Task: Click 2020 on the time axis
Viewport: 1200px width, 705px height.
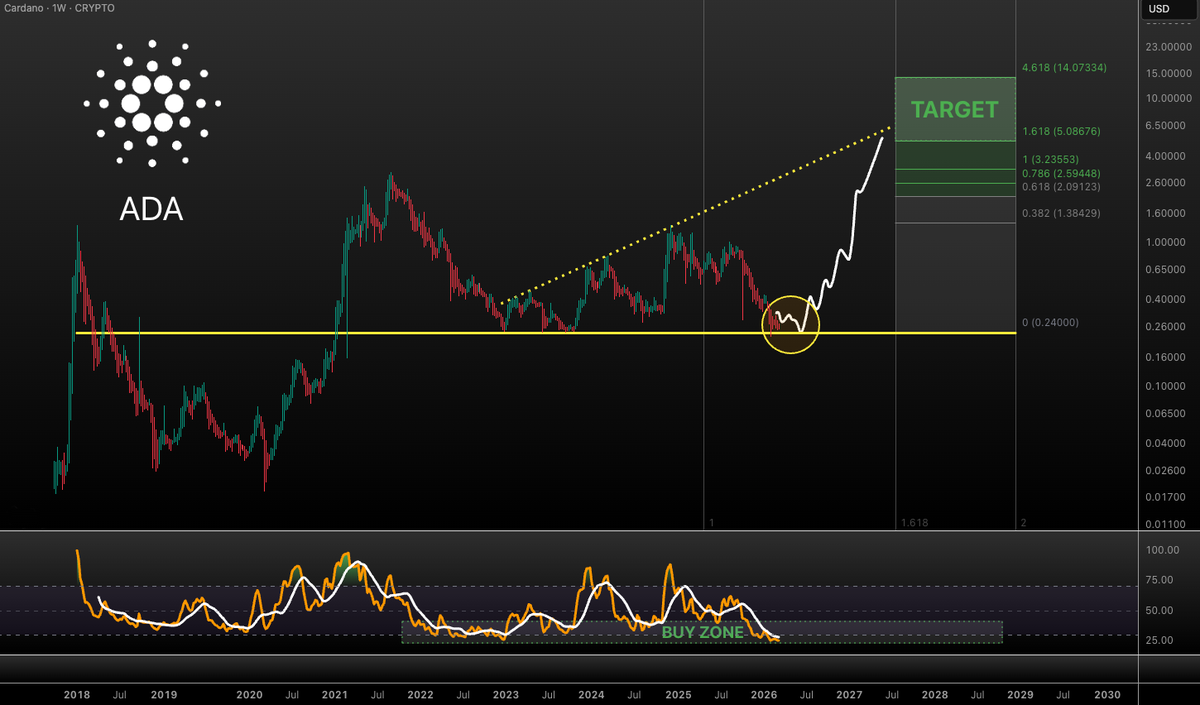Action: (x=249, y=693)
